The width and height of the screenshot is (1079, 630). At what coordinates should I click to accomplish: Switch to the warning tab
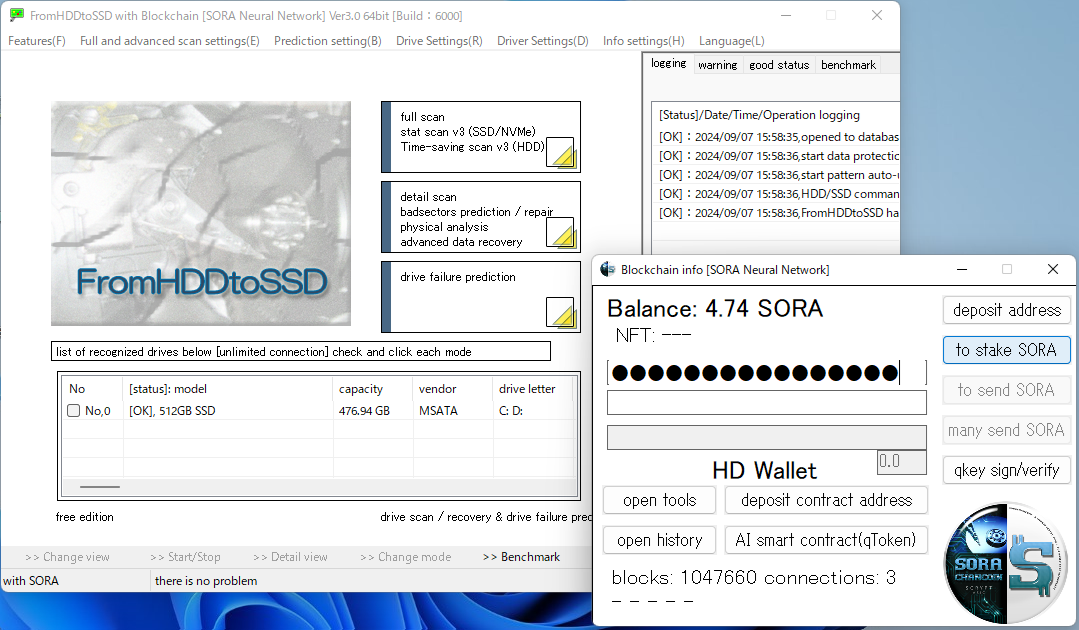[717, 65]
